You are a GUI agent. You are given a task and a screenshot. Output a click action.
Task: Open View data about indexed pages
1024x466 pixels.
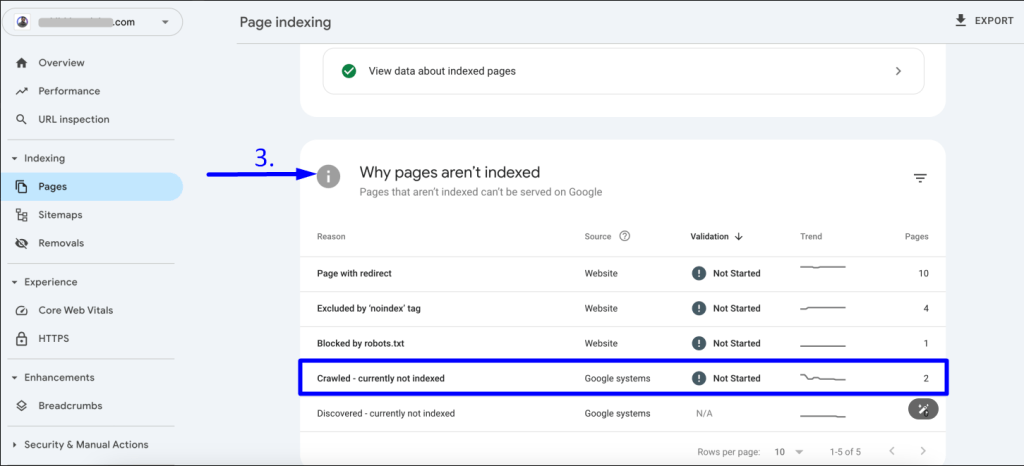tap(624, 71)
